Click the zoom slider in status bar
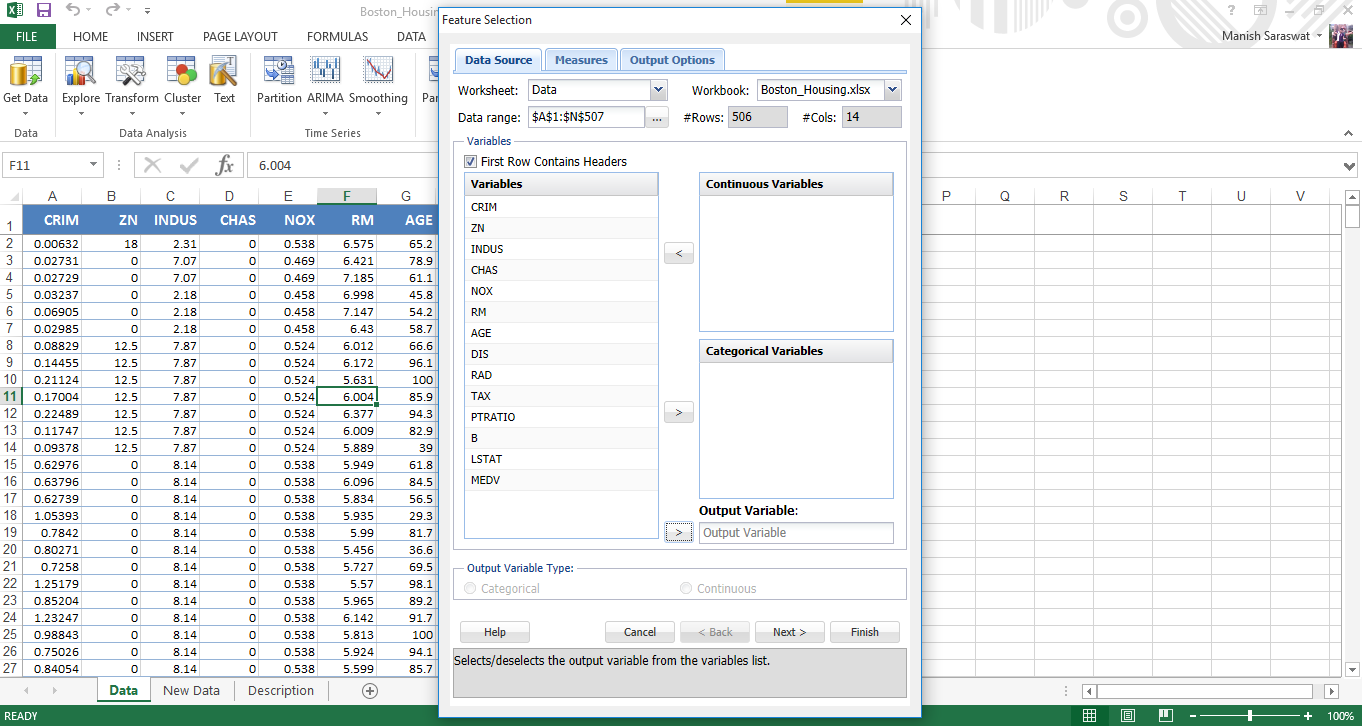Image resolution: width=1362 pixels, height=726 pixels. pyautogui.click(x=1250, y=716)
